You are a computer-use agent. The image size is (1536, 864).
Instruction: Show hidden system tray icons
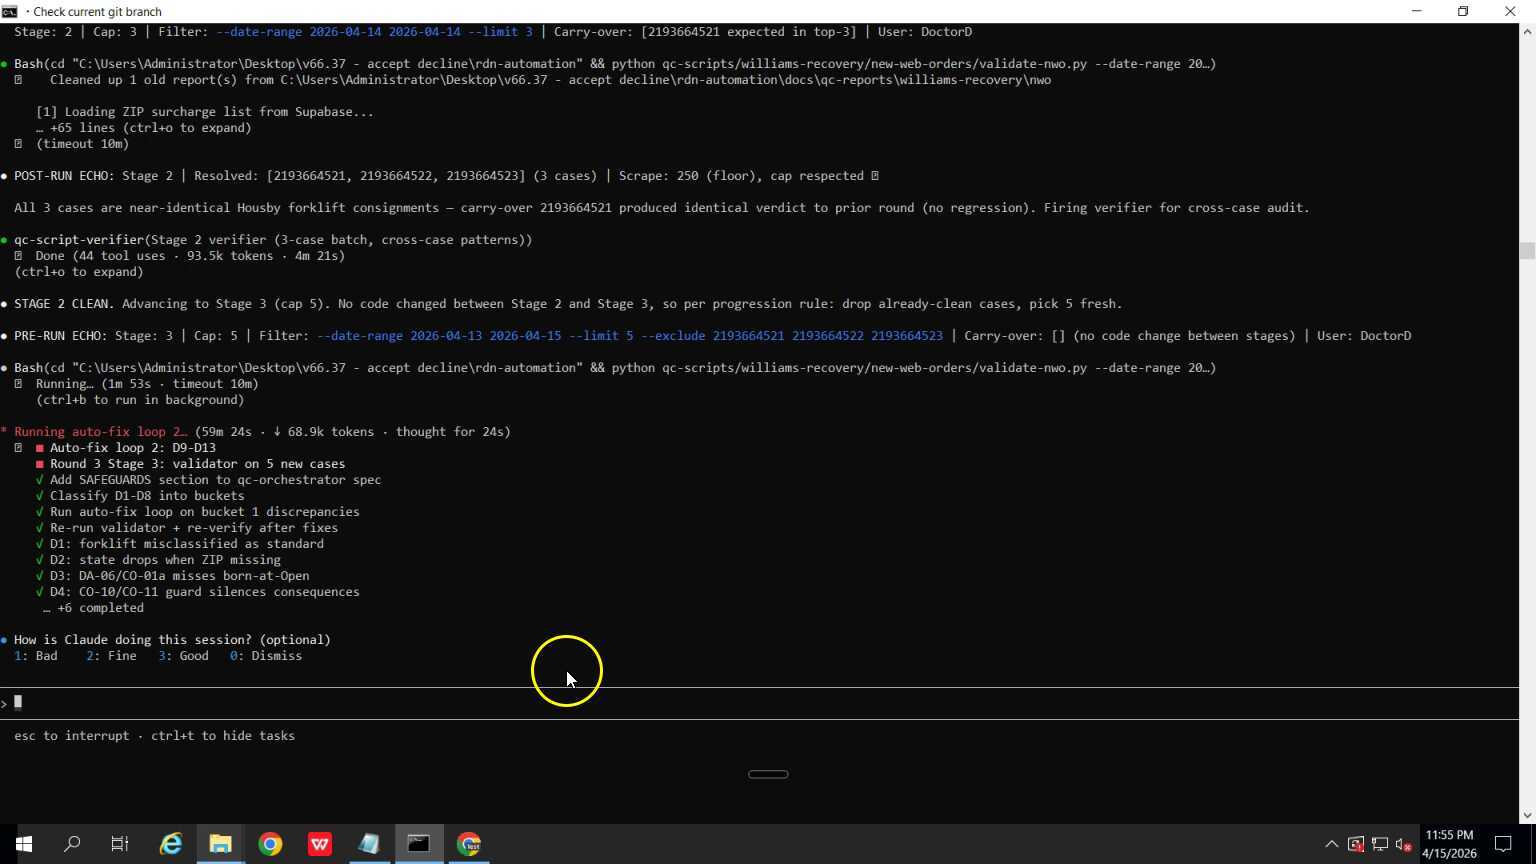pyautogui.click(x=1331, y=845)
